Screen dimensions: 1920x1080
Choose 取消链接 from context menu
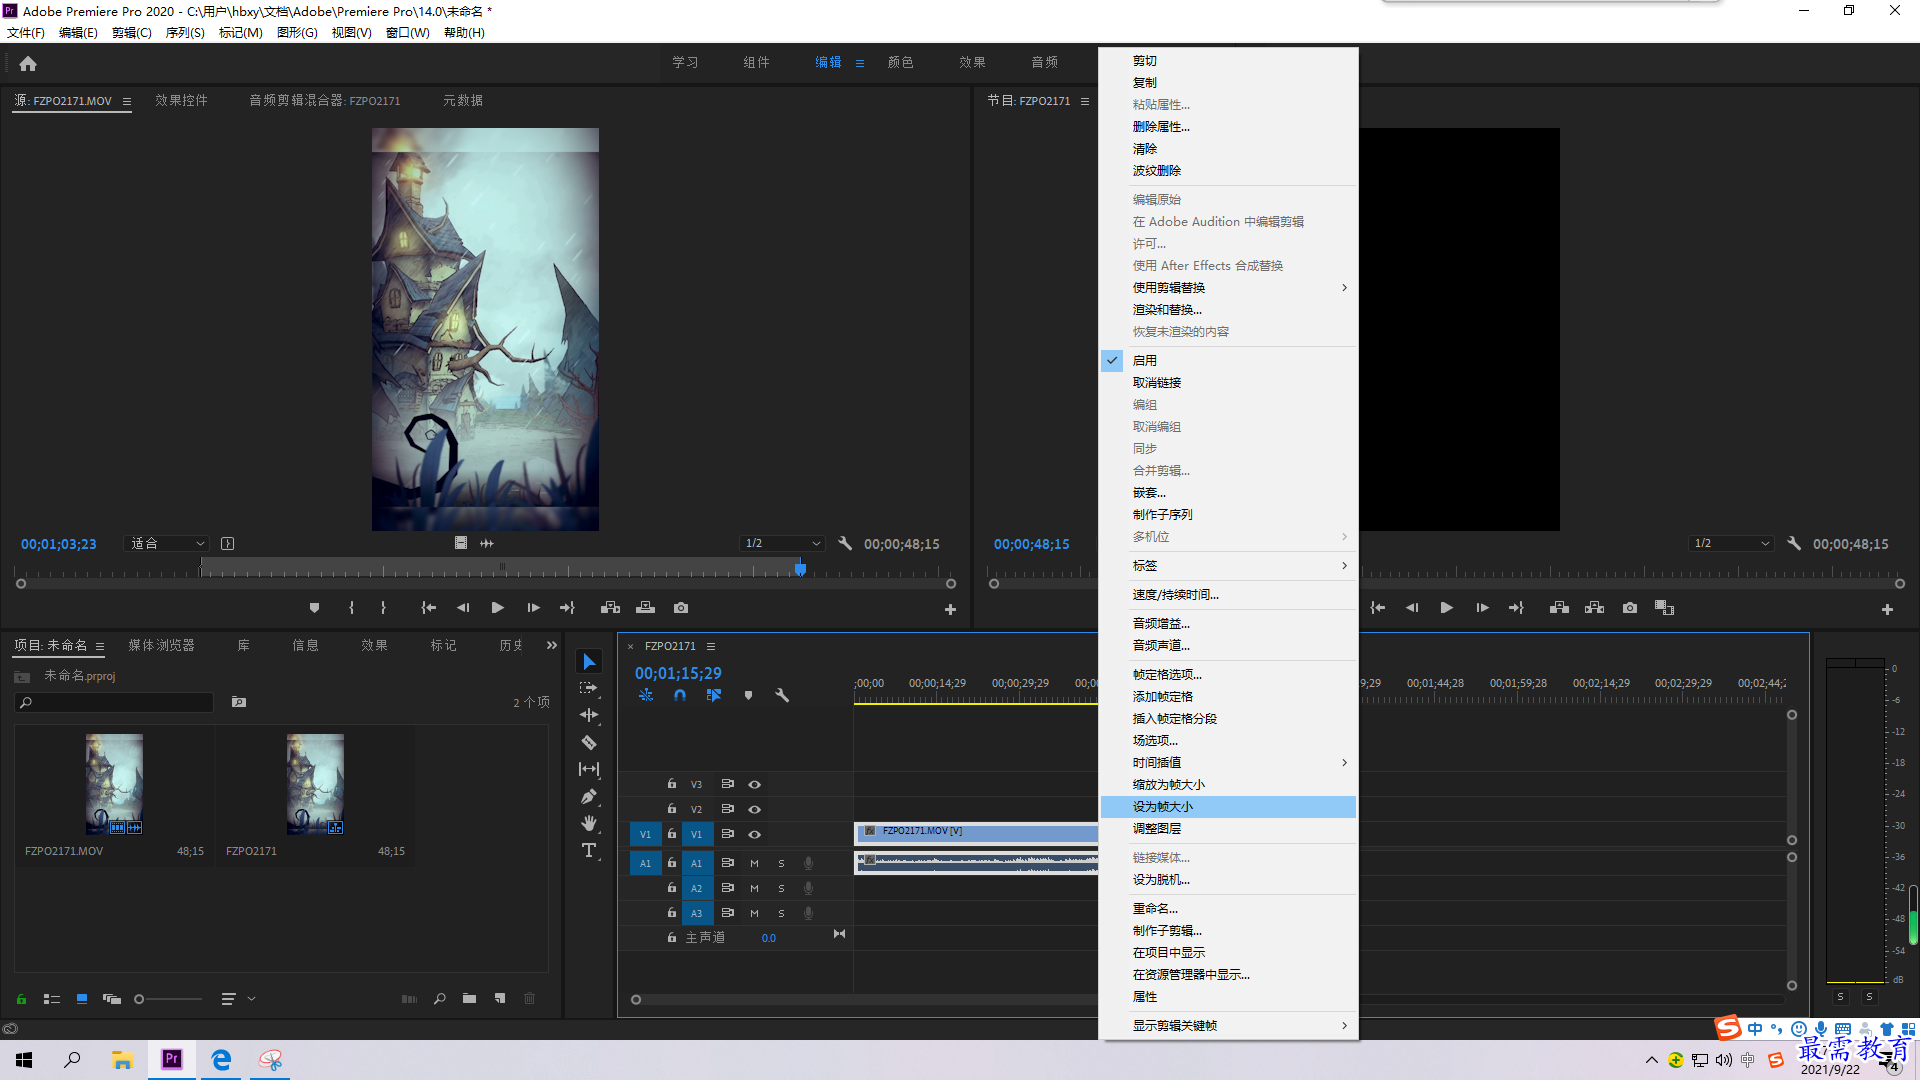tap(1228, 383)
